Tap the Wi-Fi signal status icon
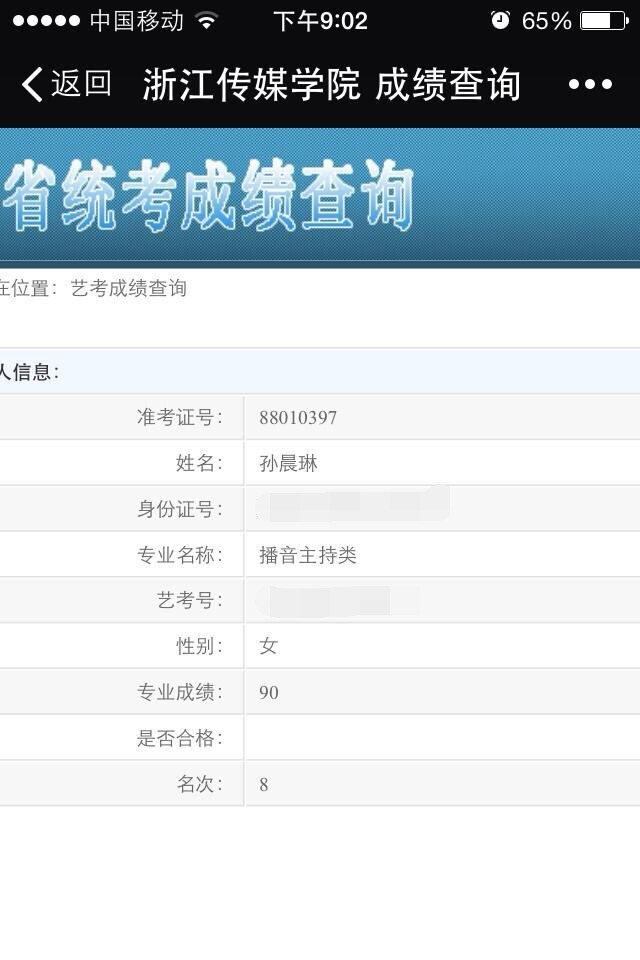 207,21
